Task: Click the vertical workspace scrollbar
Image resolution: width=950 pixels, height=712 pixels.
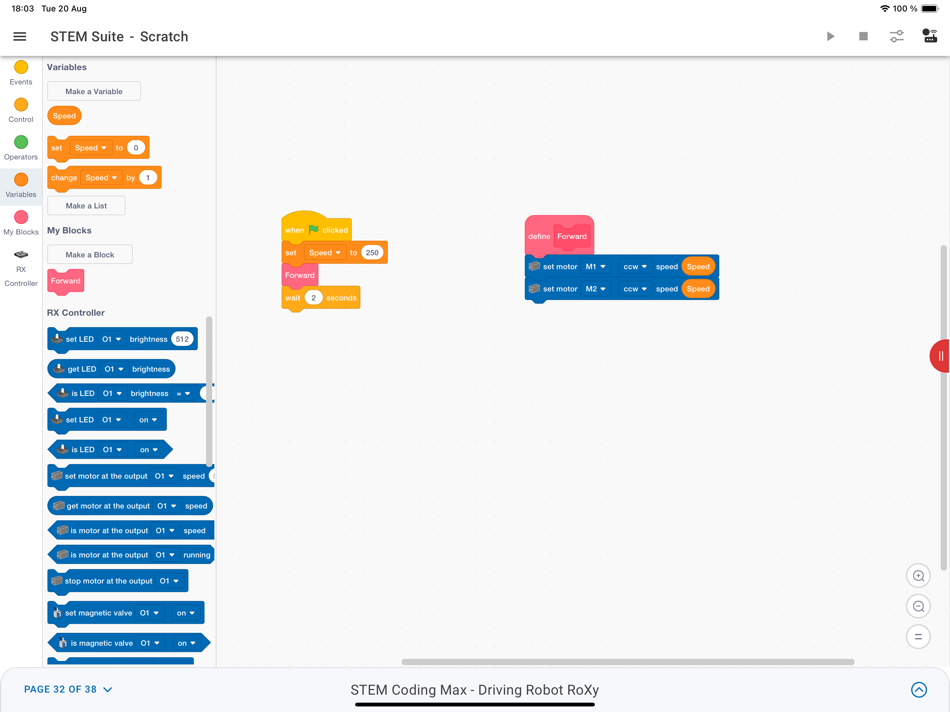Action: [943, 407]
